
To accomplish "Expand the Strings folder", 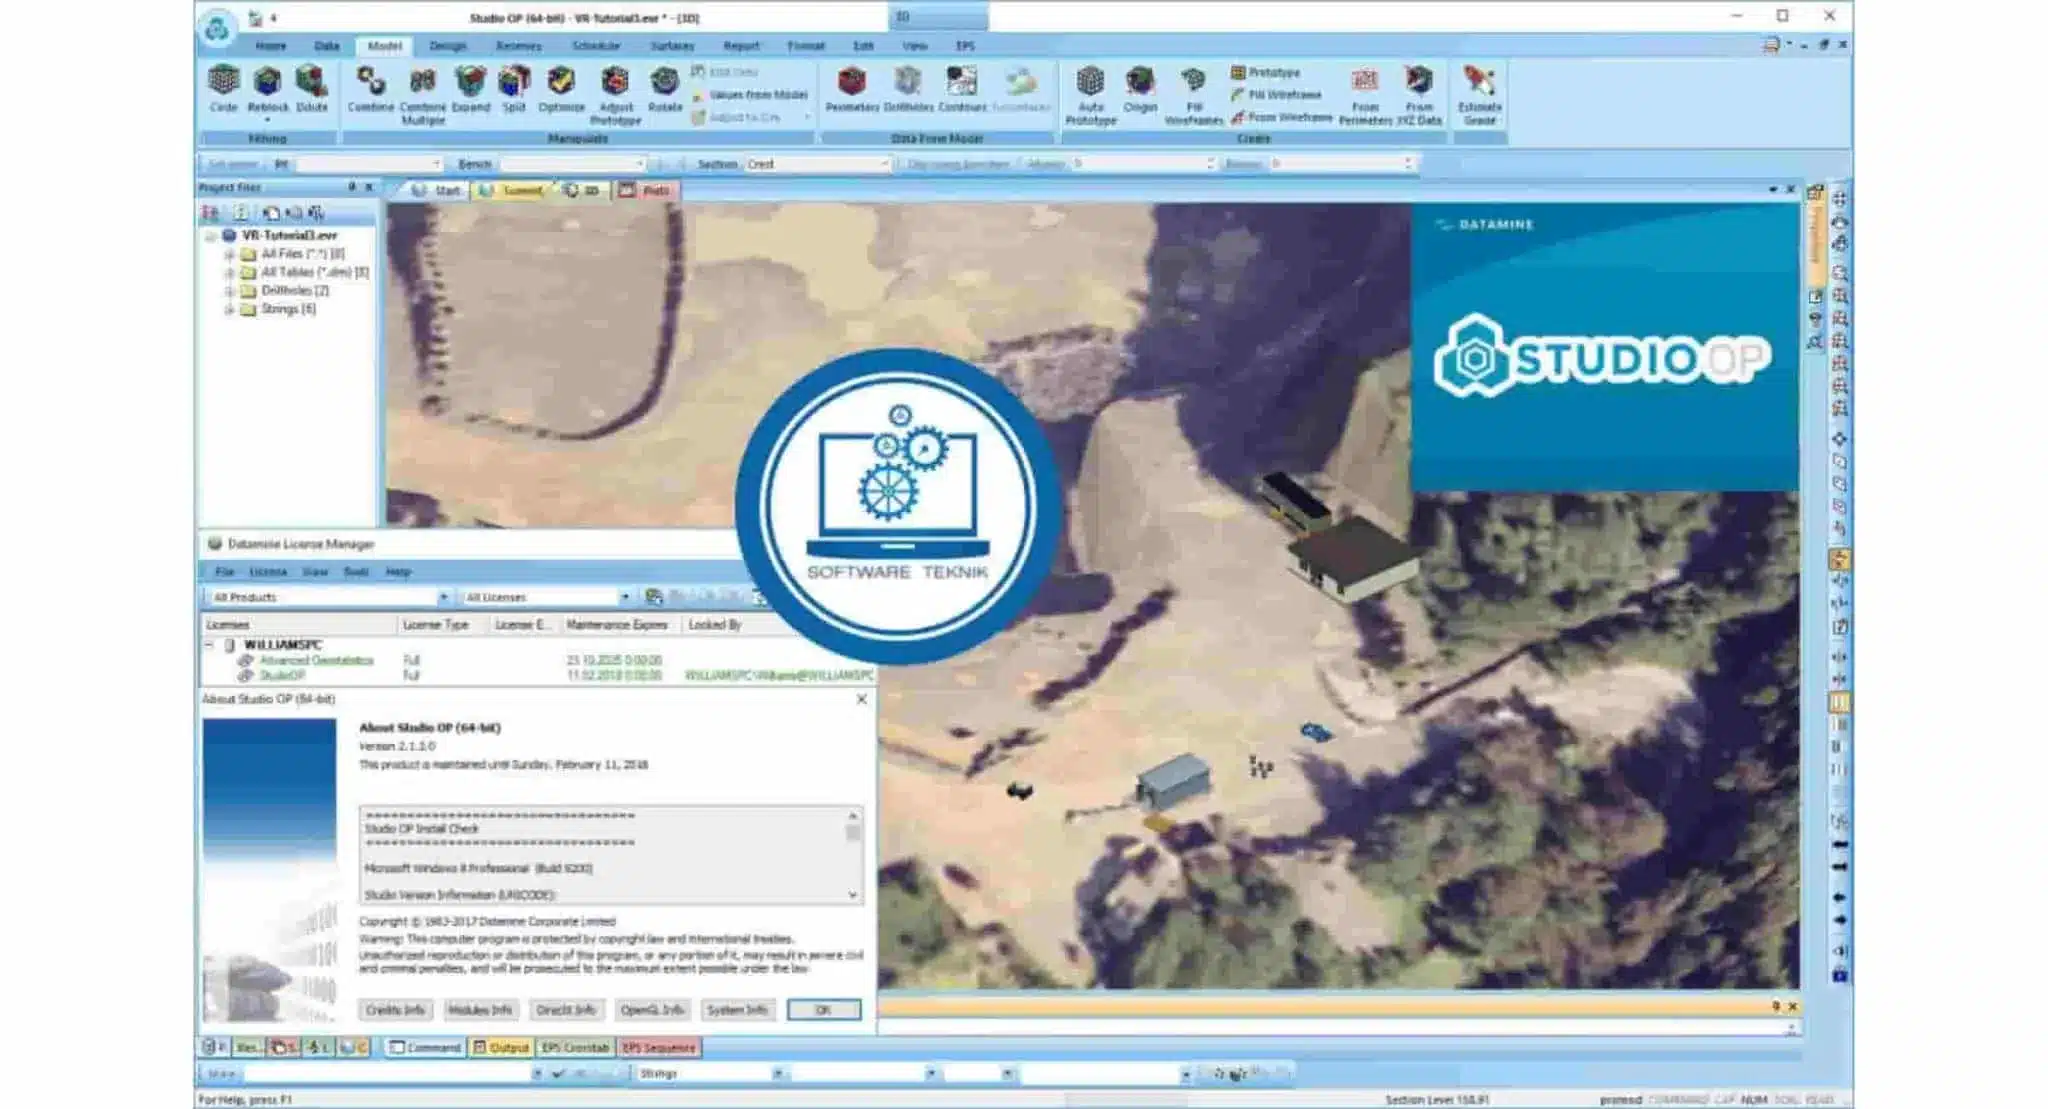I will [x=229, y=309].
